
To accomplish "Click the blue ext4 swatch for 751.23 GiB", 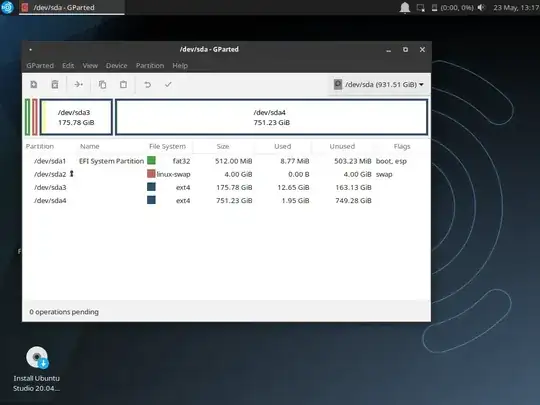I will [151, 200].
